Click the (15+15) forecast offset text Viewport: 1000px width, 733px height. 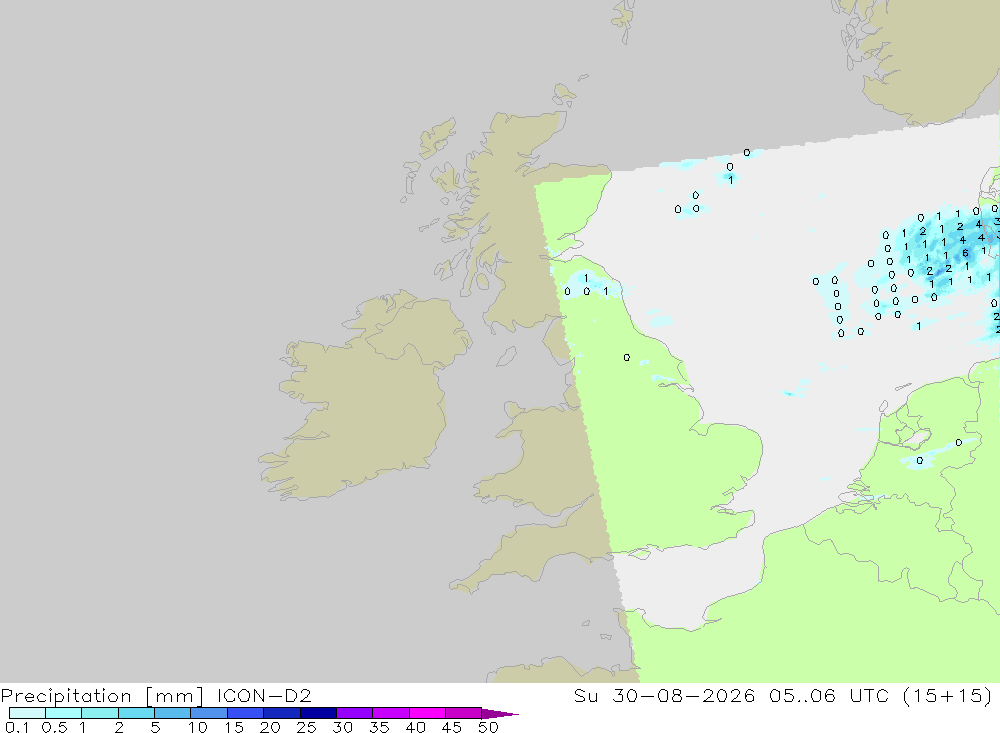point(948,695)
